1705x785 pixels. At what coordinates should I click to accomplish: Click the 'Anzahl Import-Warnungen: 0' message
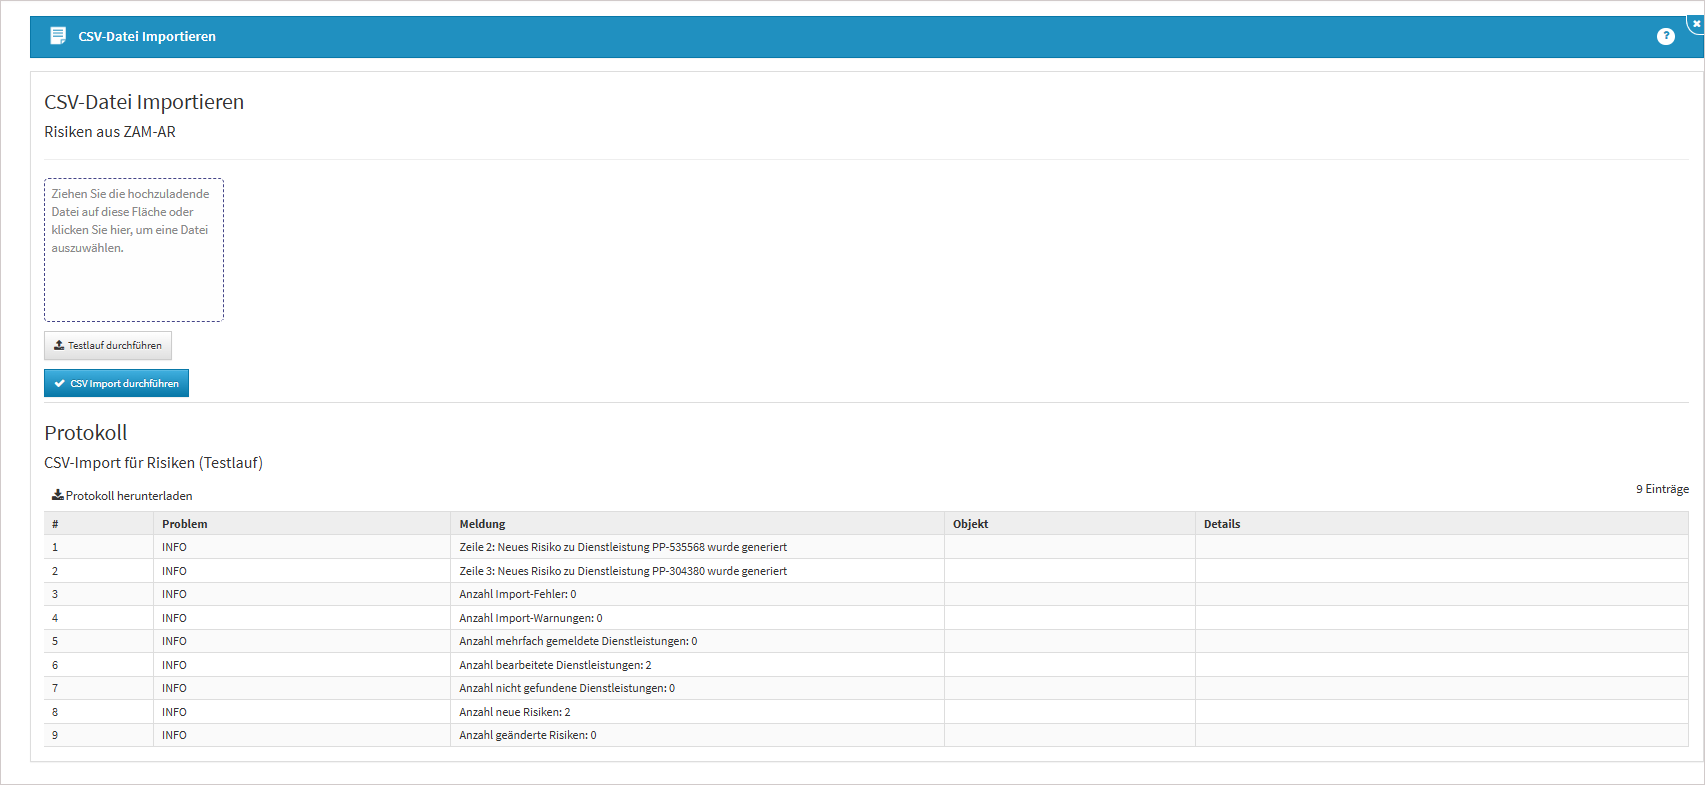(530, 618)
